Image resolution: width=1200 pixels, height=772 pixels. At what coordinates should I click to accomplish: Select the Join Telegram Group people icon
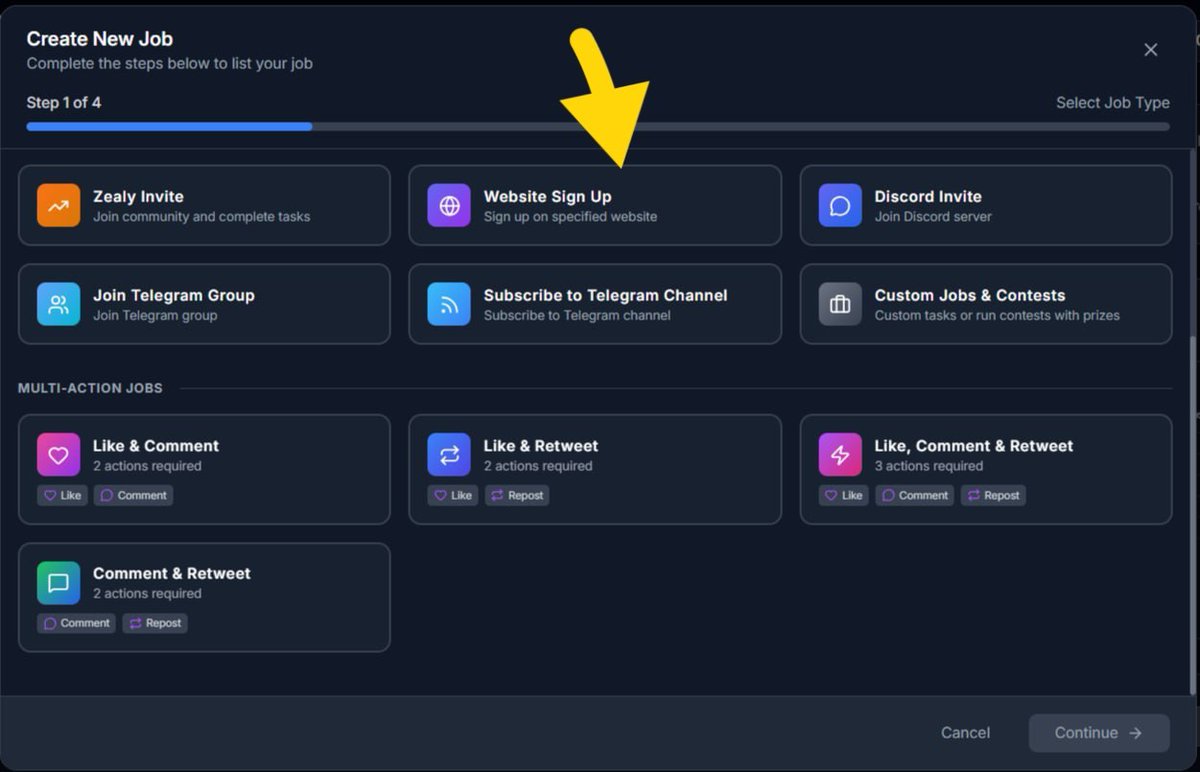(x=58, y=304)
